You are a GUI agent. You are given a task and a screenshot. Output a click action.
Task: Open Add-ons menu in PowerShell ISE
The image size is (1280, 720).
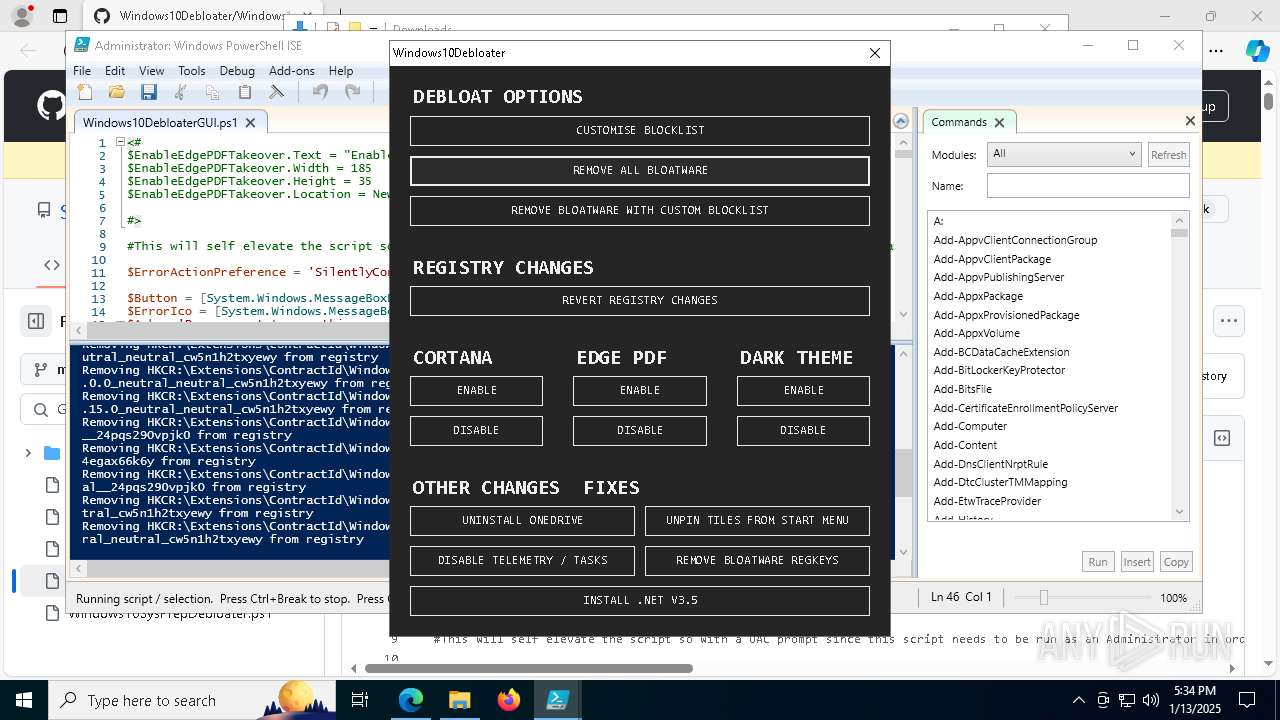click(x=292, y=71)
